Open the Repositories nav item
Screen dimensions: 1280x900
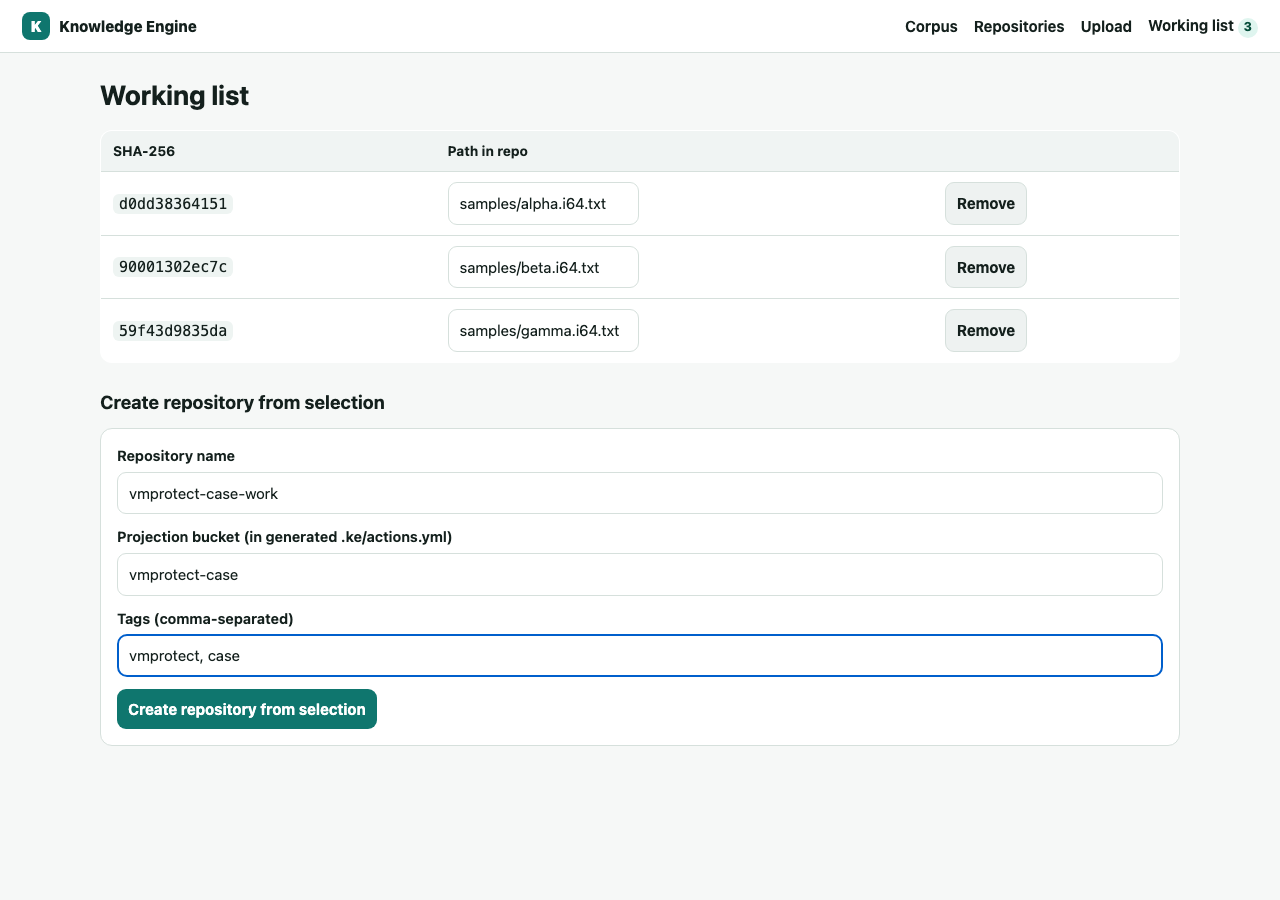pyautogui.click(x=1019, y=26)
